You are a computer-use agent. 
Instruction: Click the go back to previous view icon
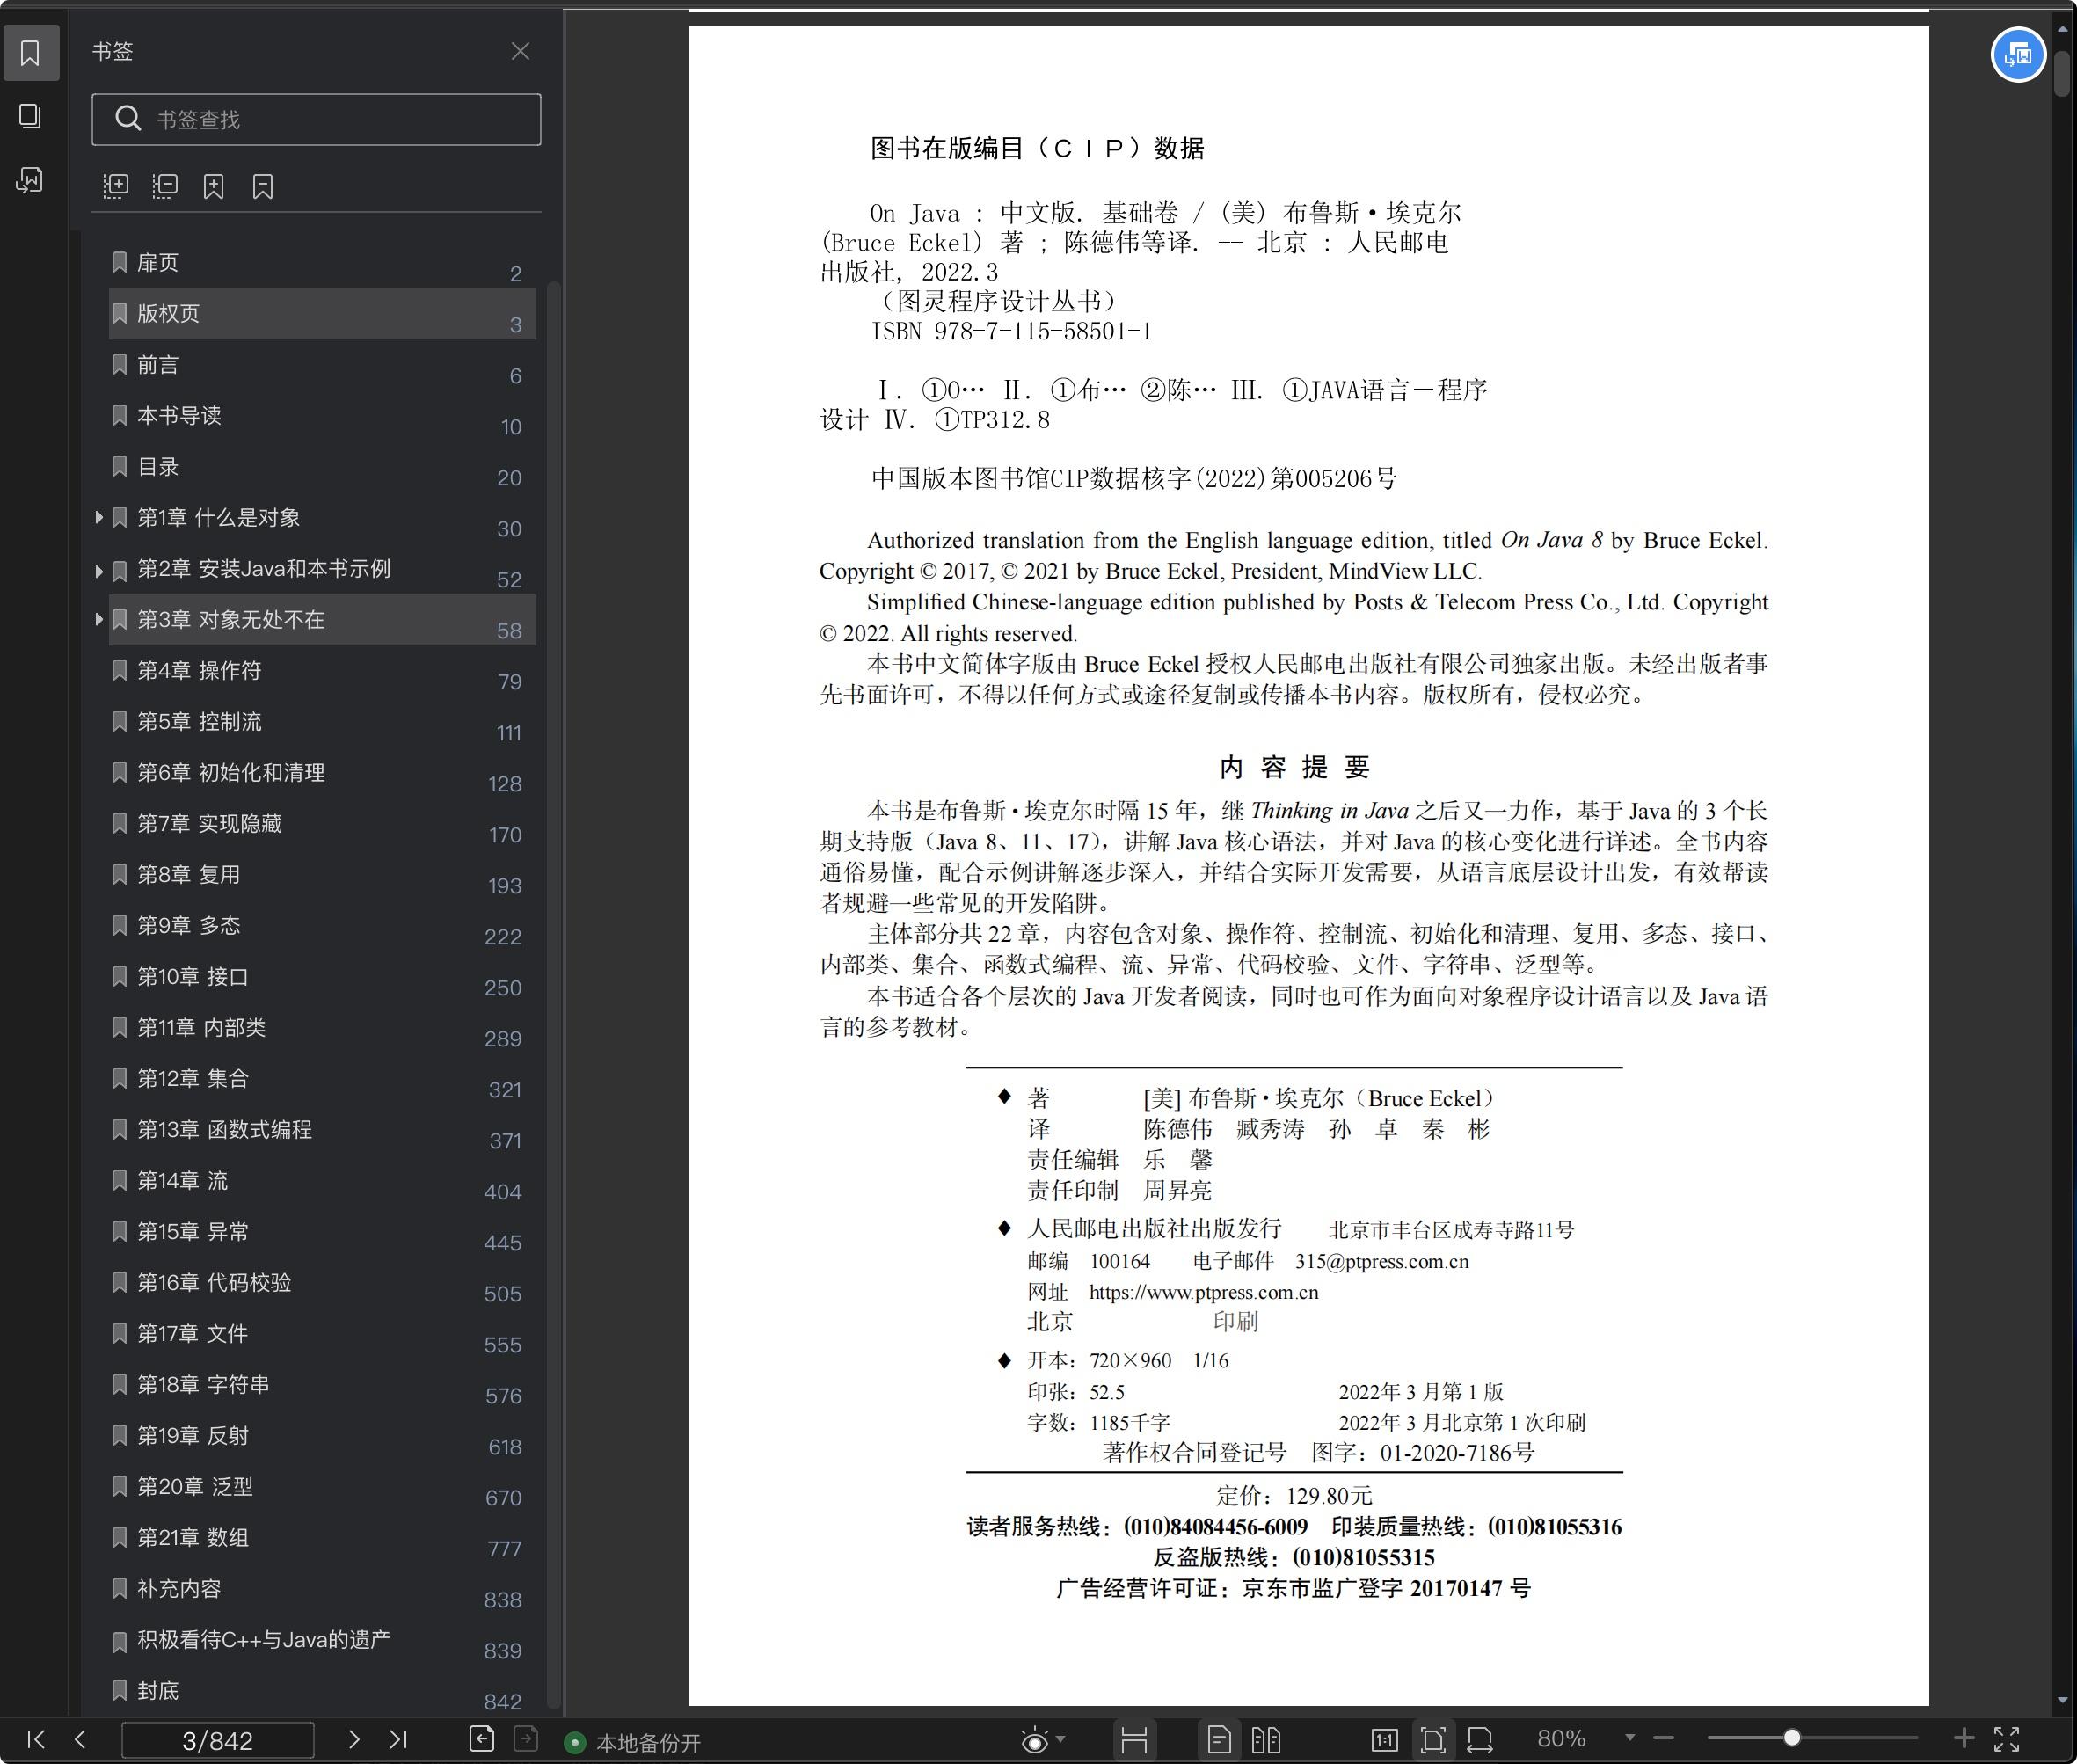pos(482,1739)
